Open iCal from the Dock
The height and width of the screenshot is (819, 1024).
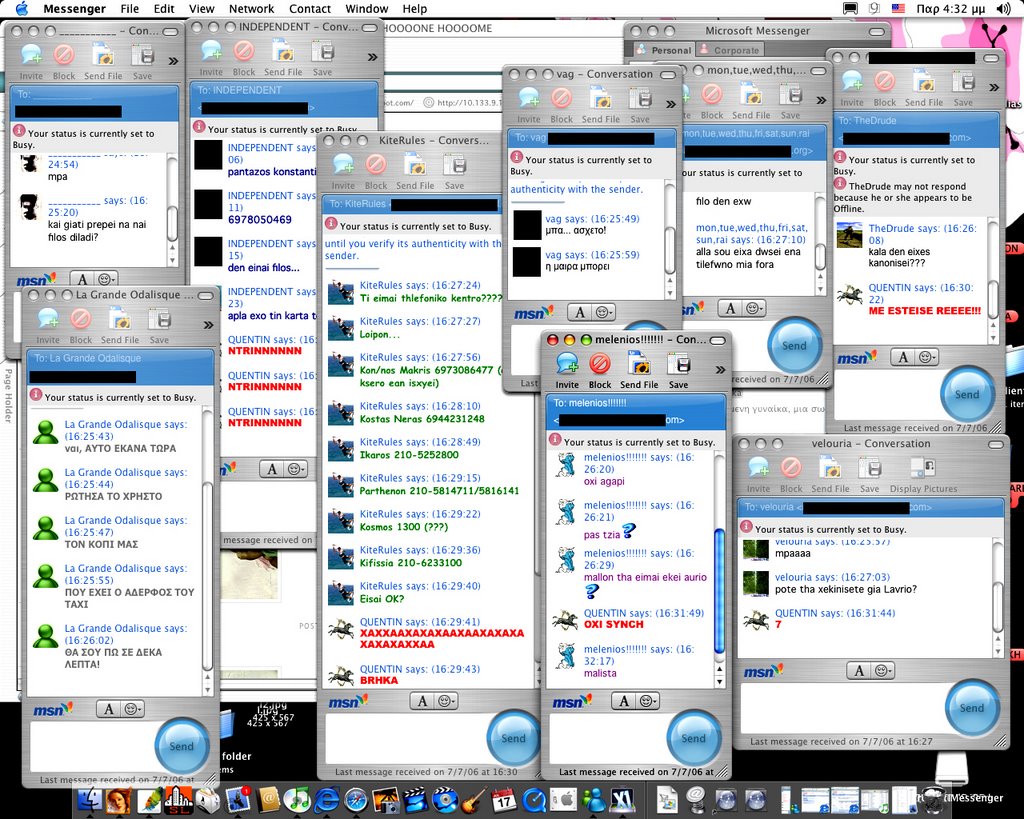click(x=504, y=799)
